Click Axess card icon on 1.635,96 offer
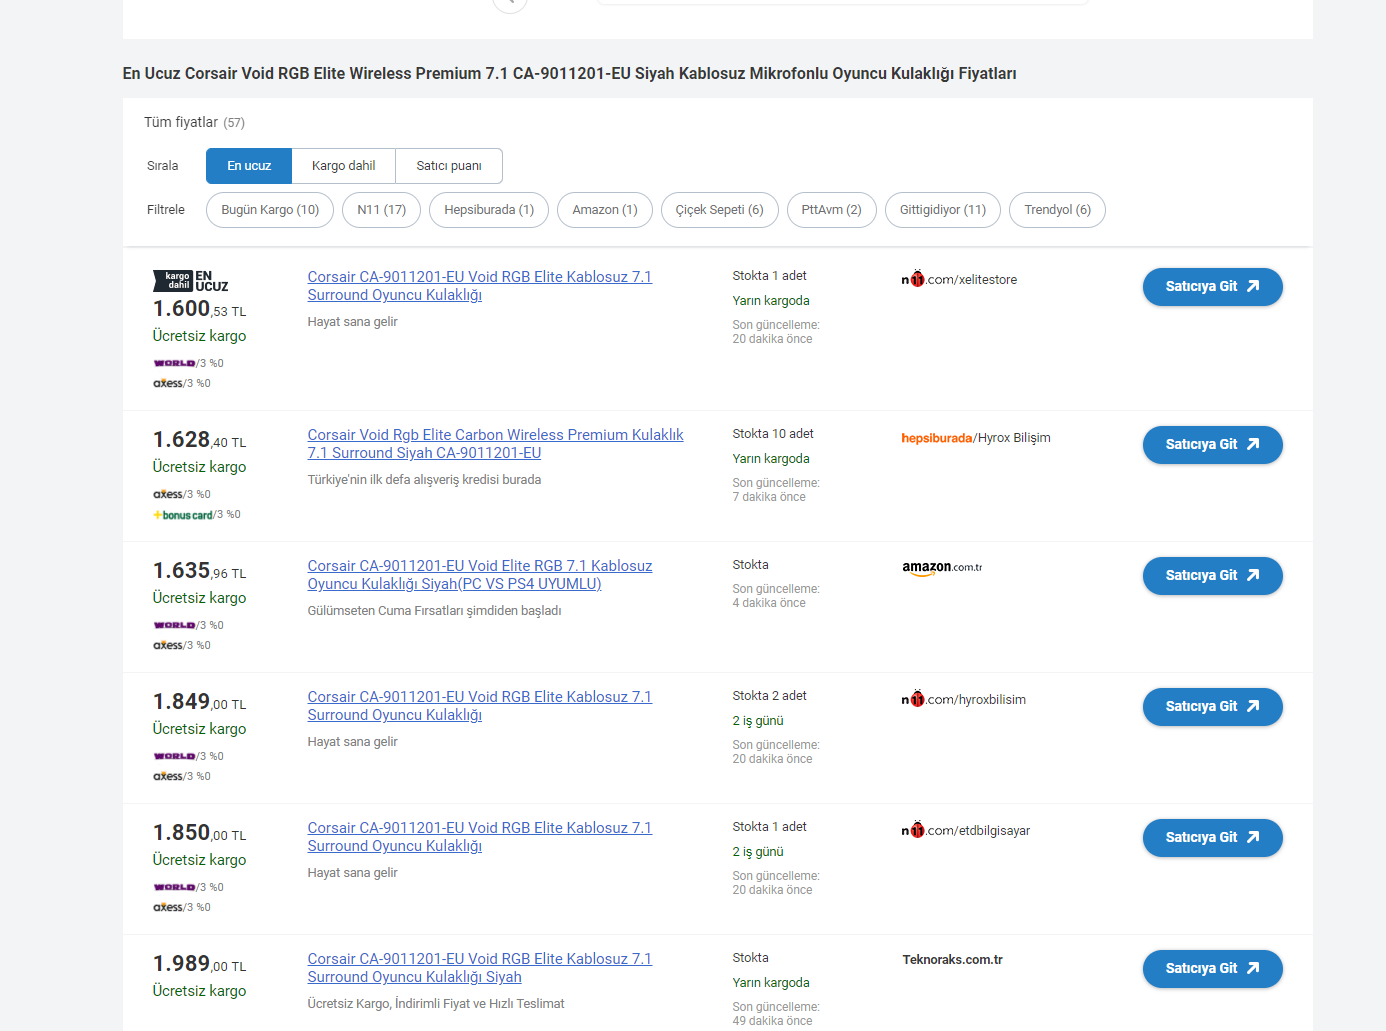Screen dimensions: 1386x1031 pyautogui.click(x=168, y=646)
